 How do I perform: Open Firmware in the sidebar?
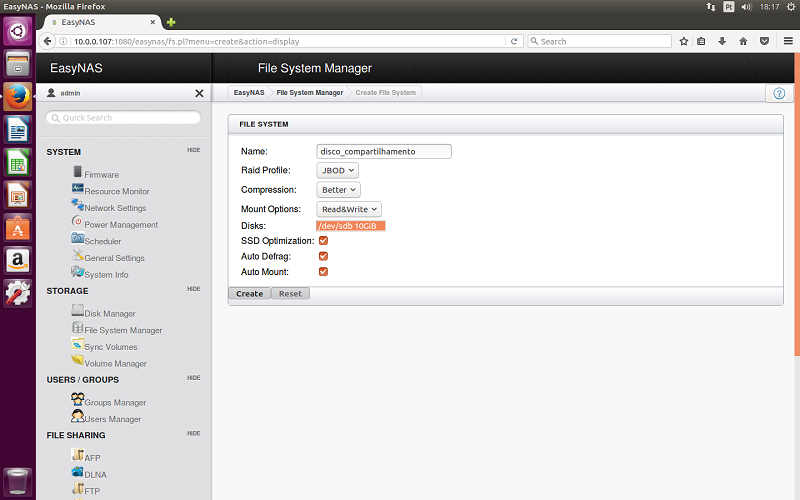click(x=102, y=174)
